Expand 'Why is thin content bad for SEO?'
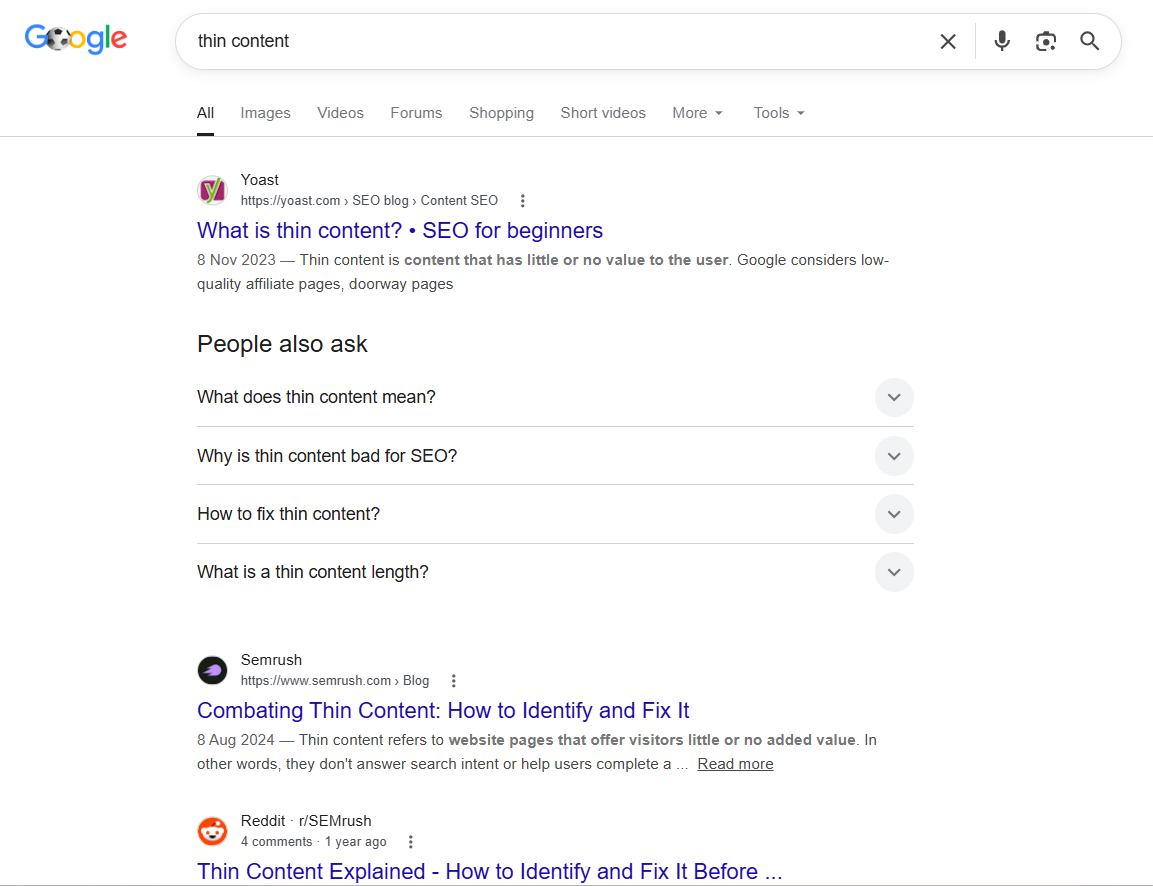Viewport: 1153px width, 886px height. [555, 456]
